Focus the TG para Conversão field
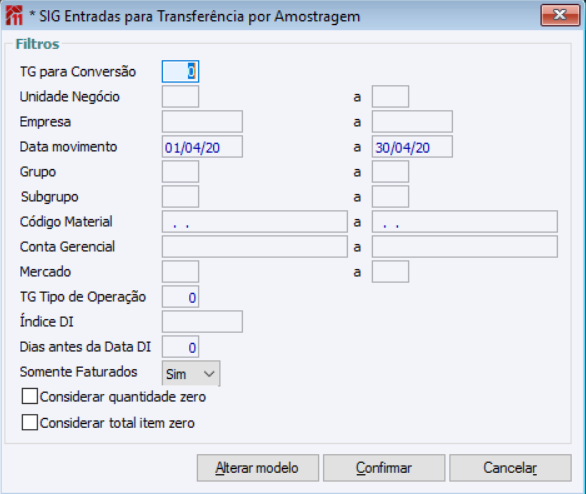Image resolution: width=586 pixels, height=494 pixels. coord(181,71)
